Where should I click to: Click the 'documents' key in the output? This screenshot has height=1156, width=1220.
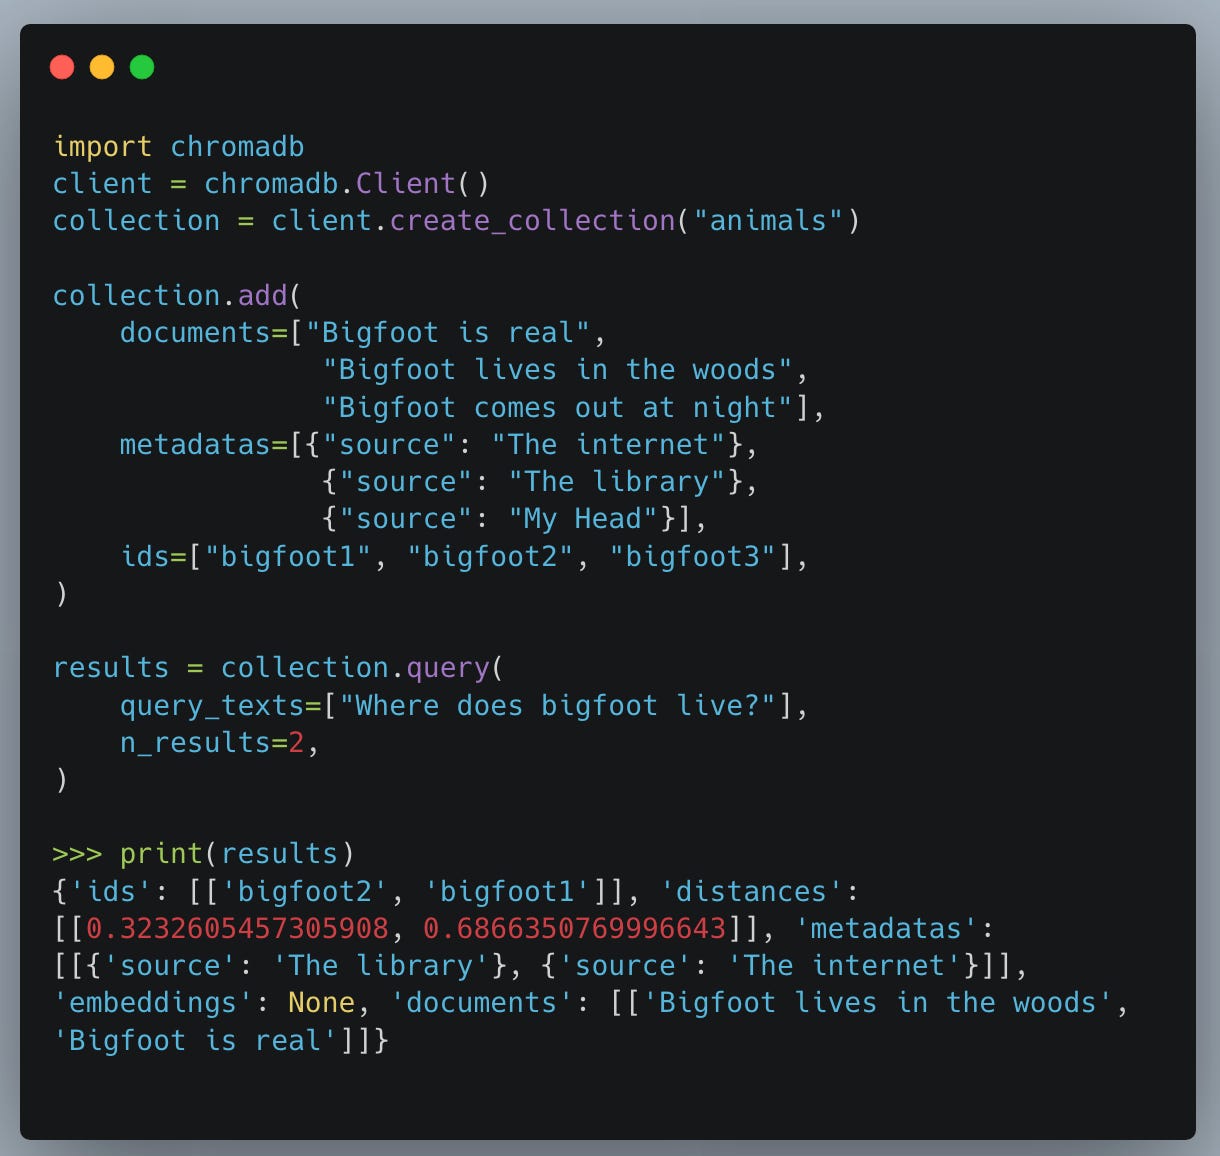482,1003
